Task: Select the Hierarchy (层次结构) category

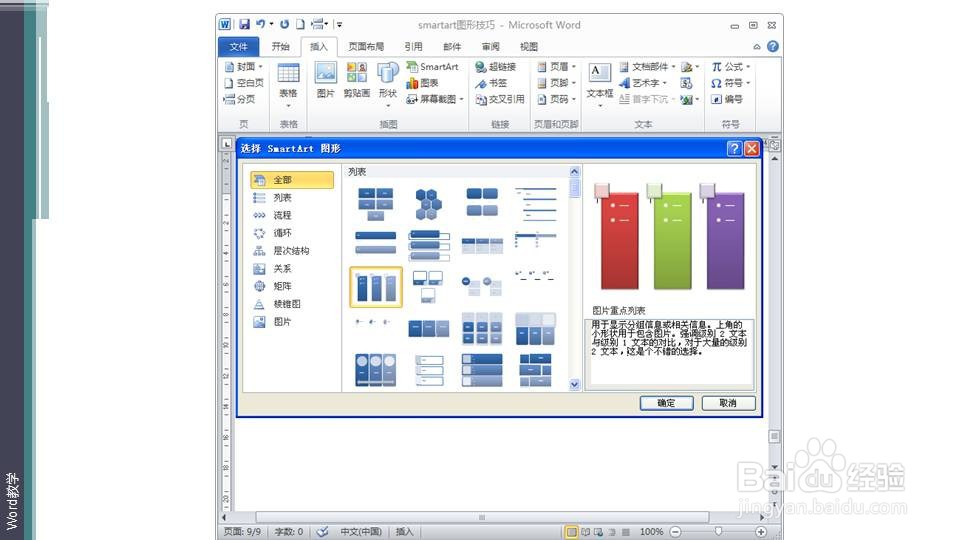Action: [292, 251]
